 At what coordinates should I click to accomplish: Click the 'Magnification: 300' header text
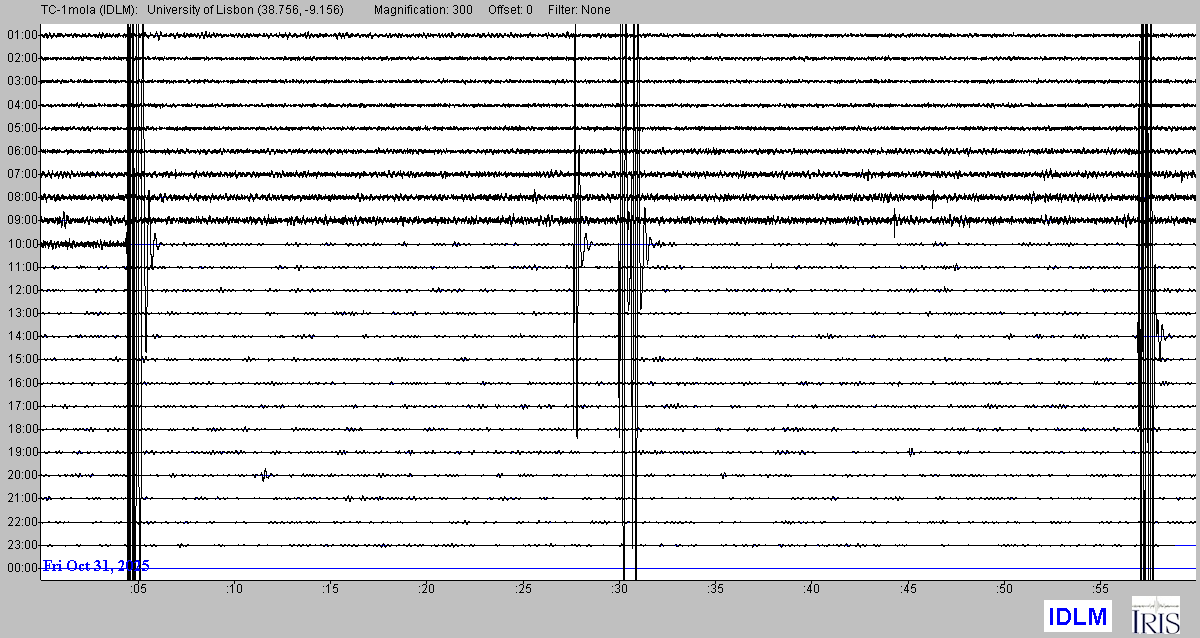point(425,10)
